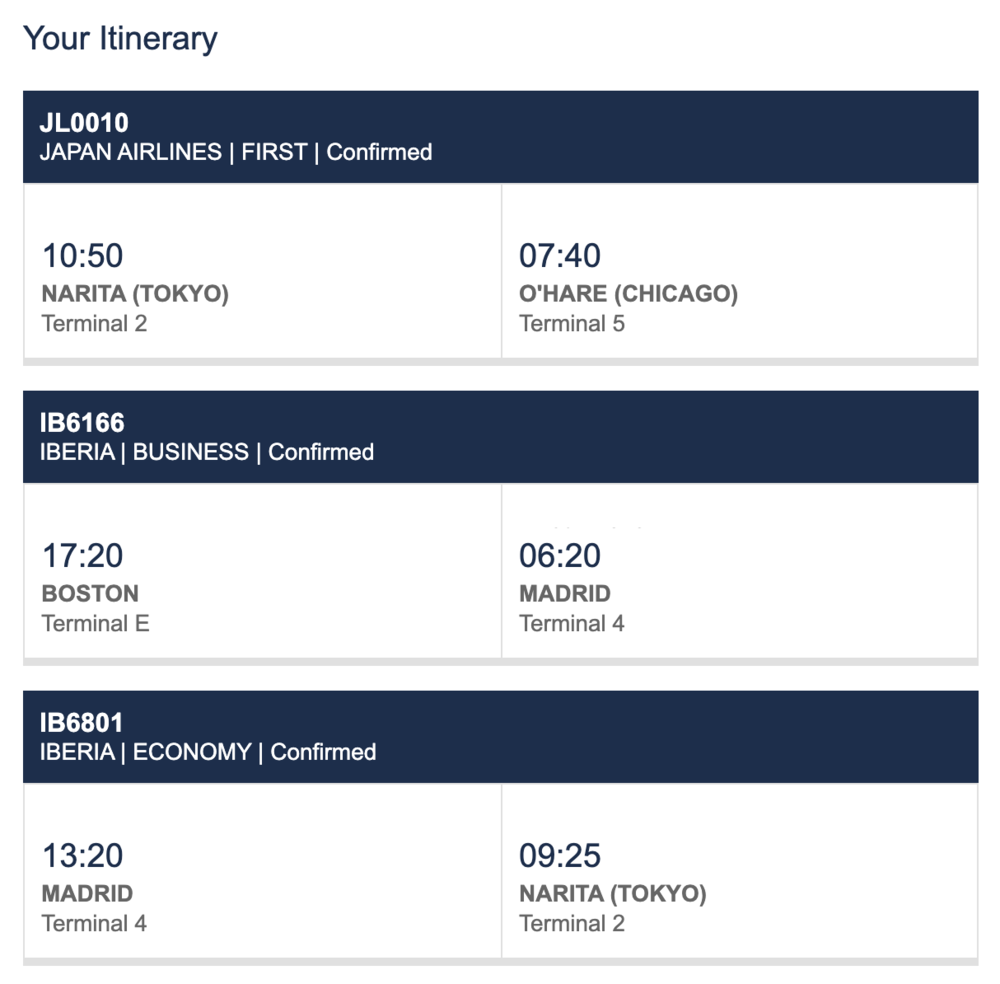The image size is (1000, 984).
Task: Open flight IB6166 header
Action: pyautogui.click(x=82, y=423)
